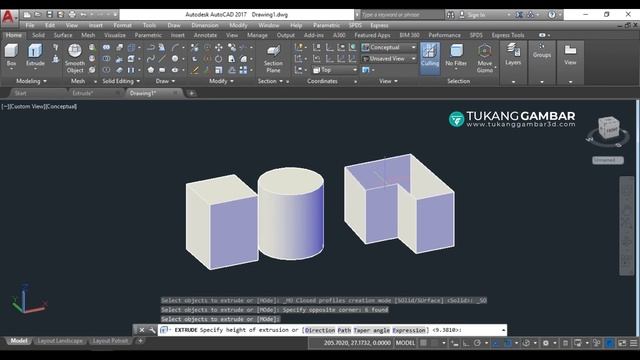Image resolution: width=640 pixels, height=360 pixels.
Task: Switch to the Annotate ribbon tab
Action: click(x=205, y=36)
